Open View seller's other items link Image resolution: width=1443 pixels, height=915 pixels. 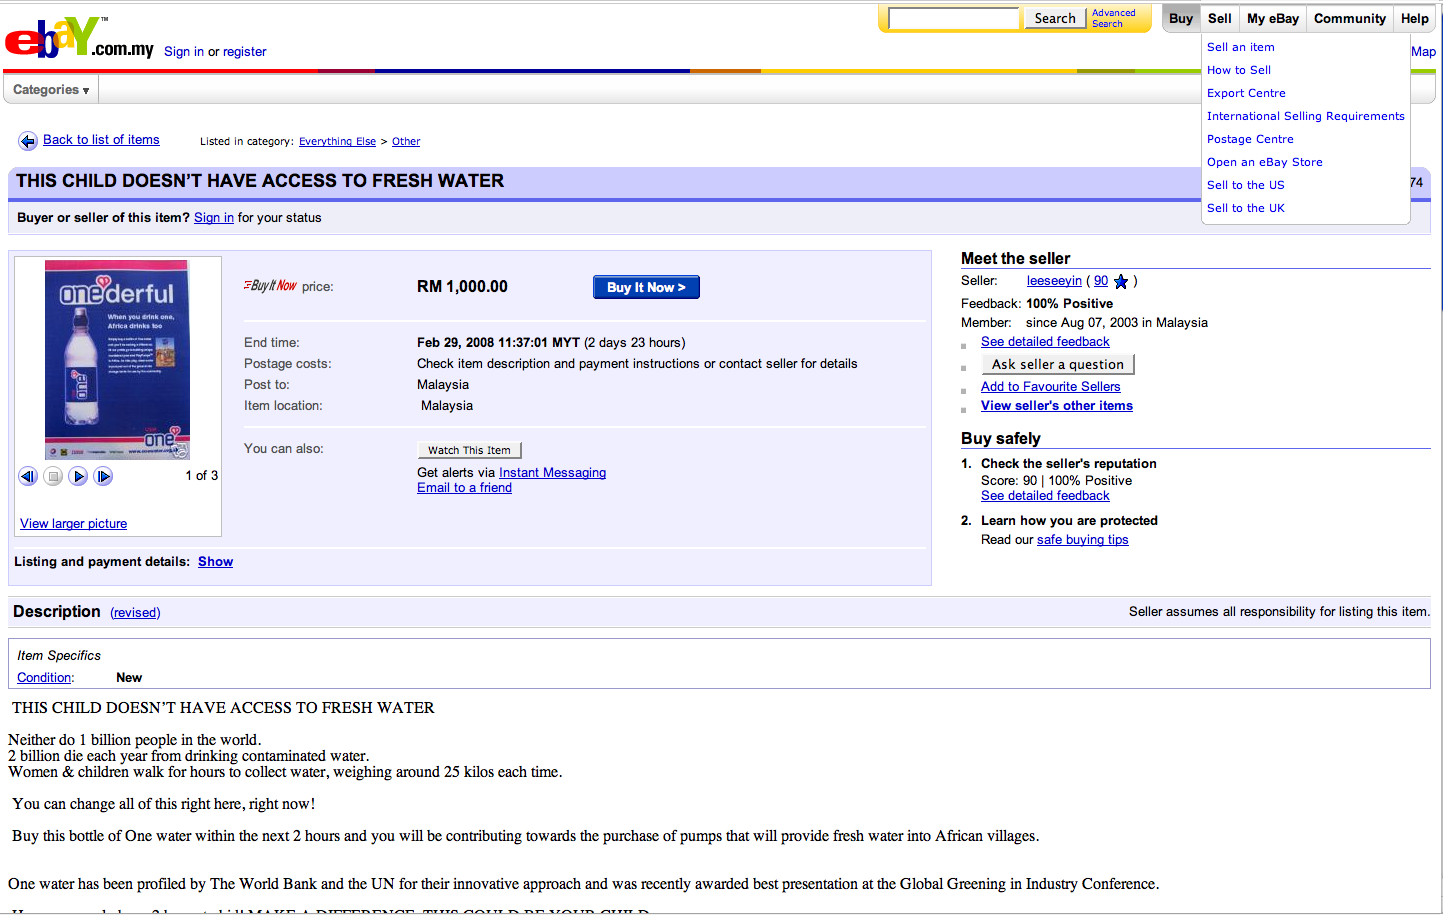pyautogui.click(x=1057, y=406)
